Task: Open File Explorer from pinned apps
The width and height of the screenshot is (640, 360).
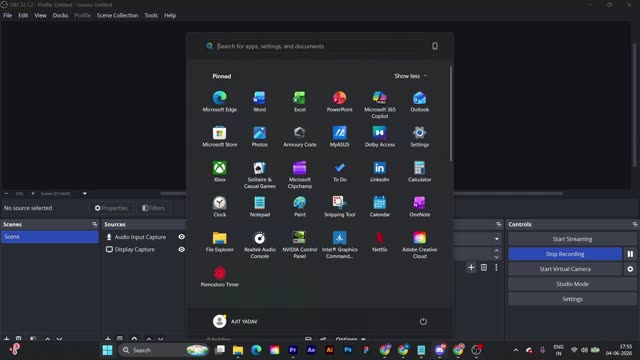Action: tap(220, 241)
